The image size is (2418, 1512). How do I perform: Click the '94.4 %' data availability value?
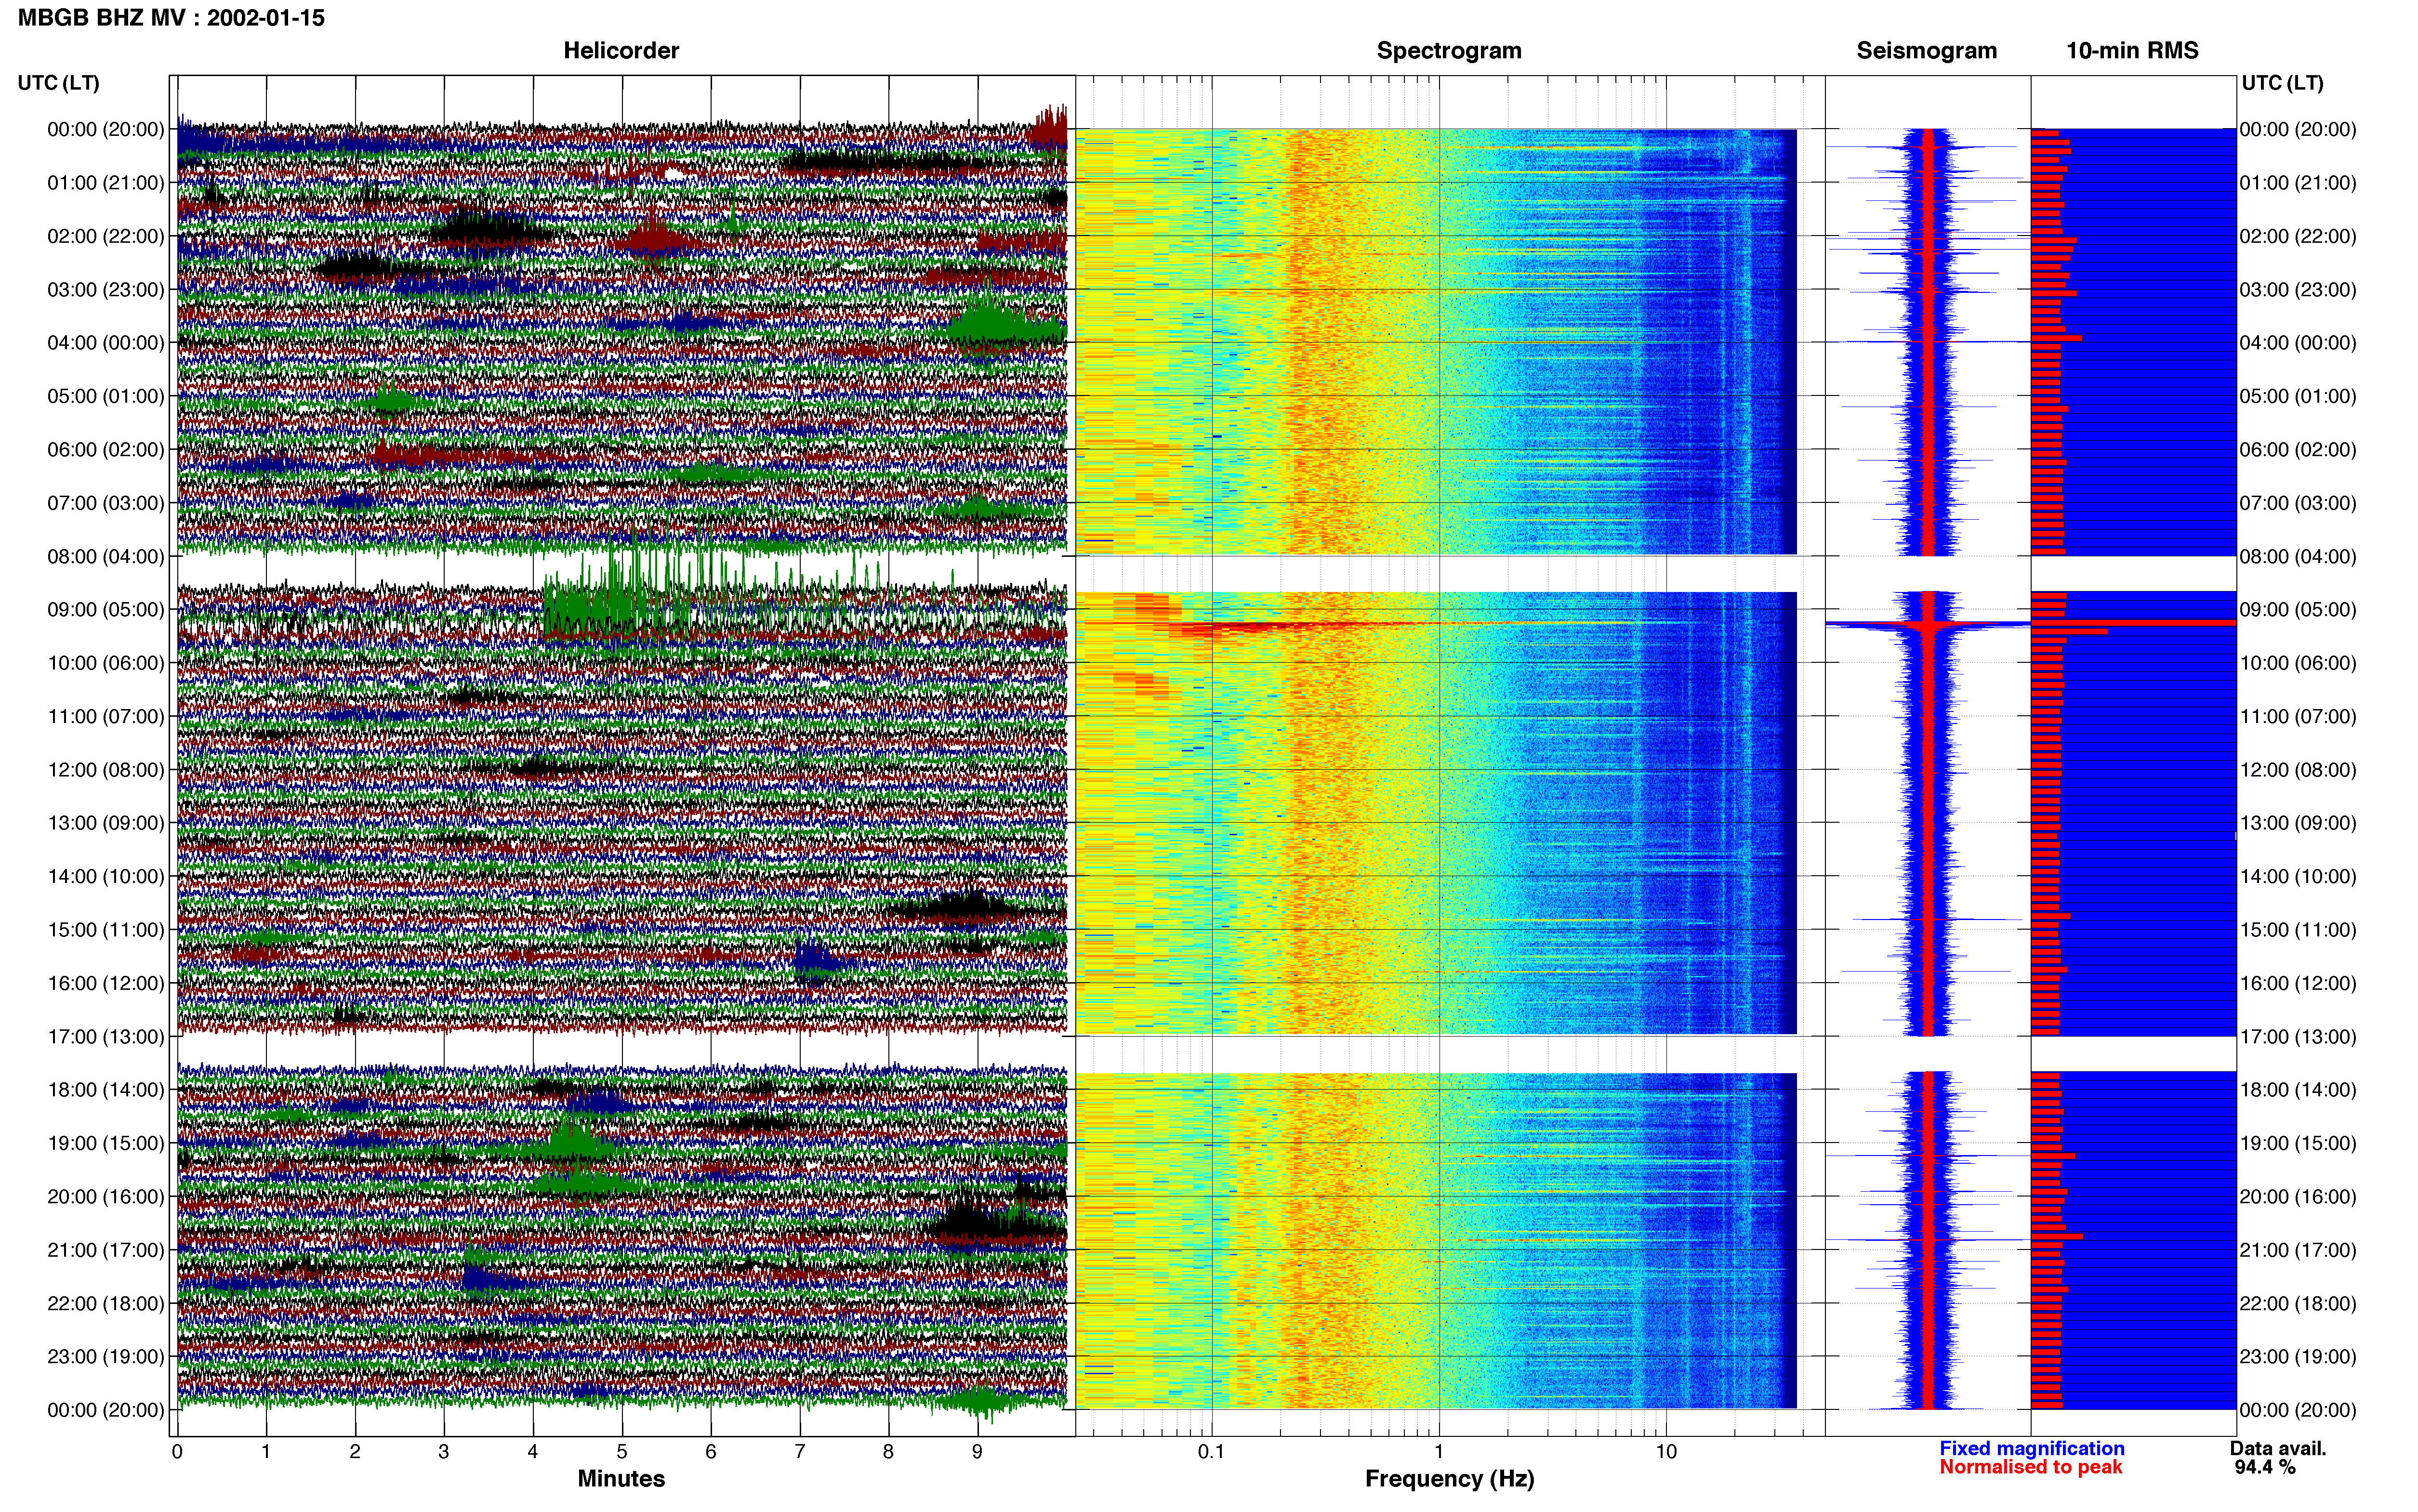point(2265,1467)
